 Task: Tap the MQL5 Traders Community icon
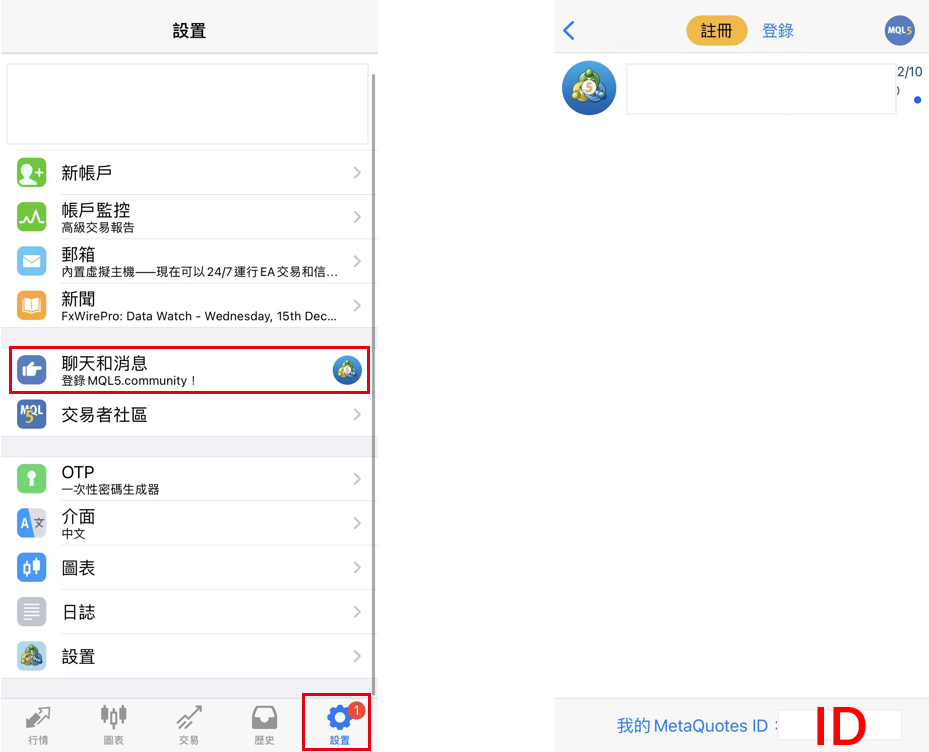click(x=31, y=414)
